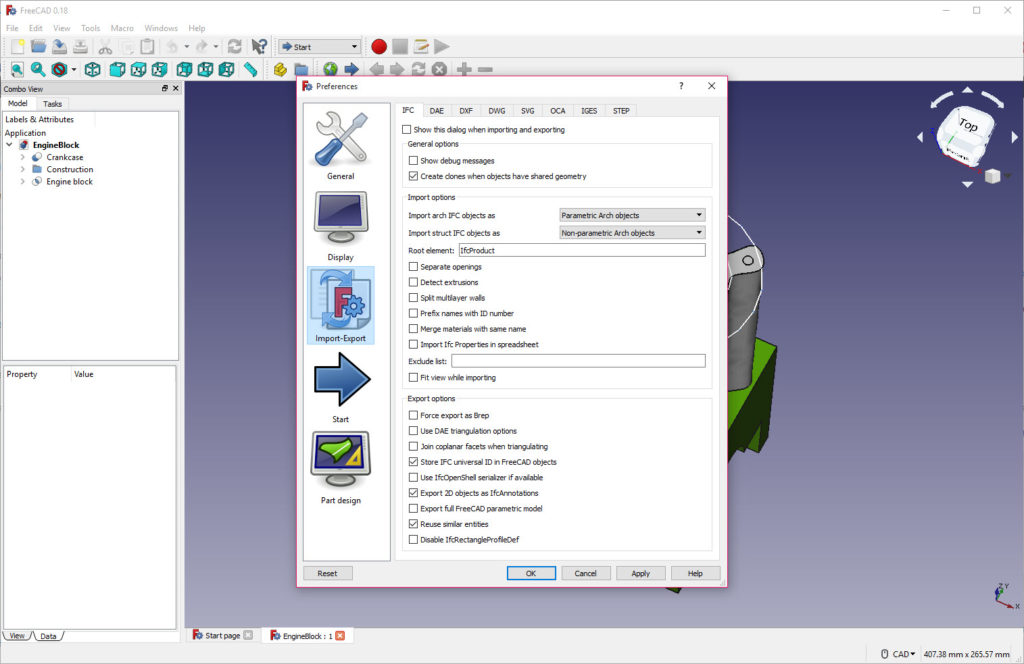Click the Draw Style icon

(59, 69)
